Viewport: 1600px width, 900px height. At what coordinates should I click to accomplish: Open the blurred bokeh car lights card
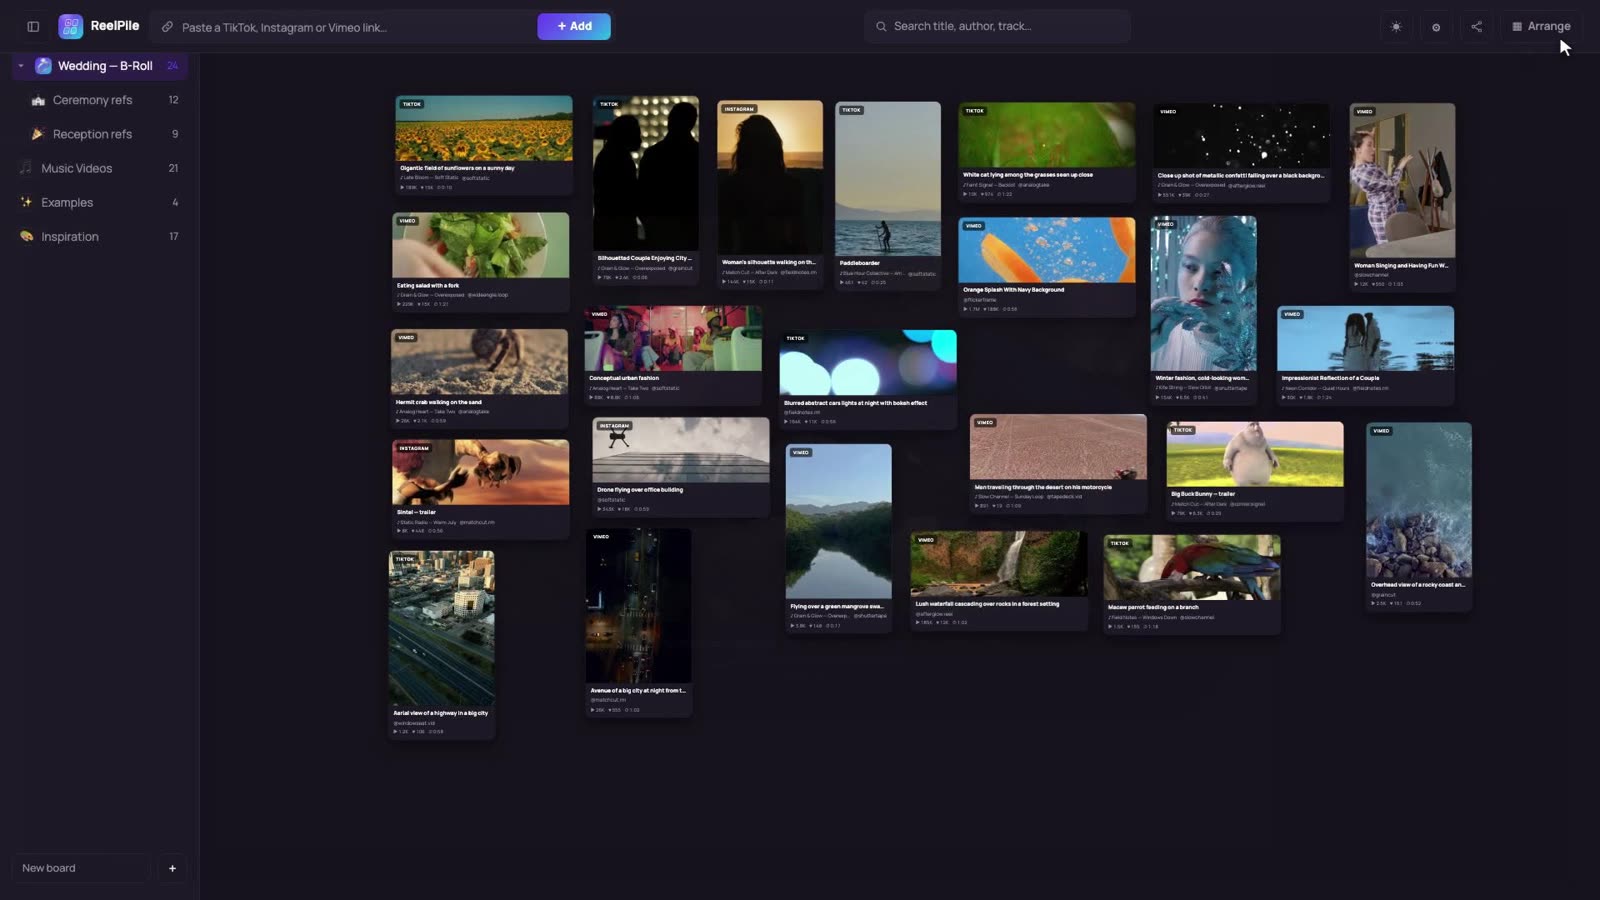point(868,379)
